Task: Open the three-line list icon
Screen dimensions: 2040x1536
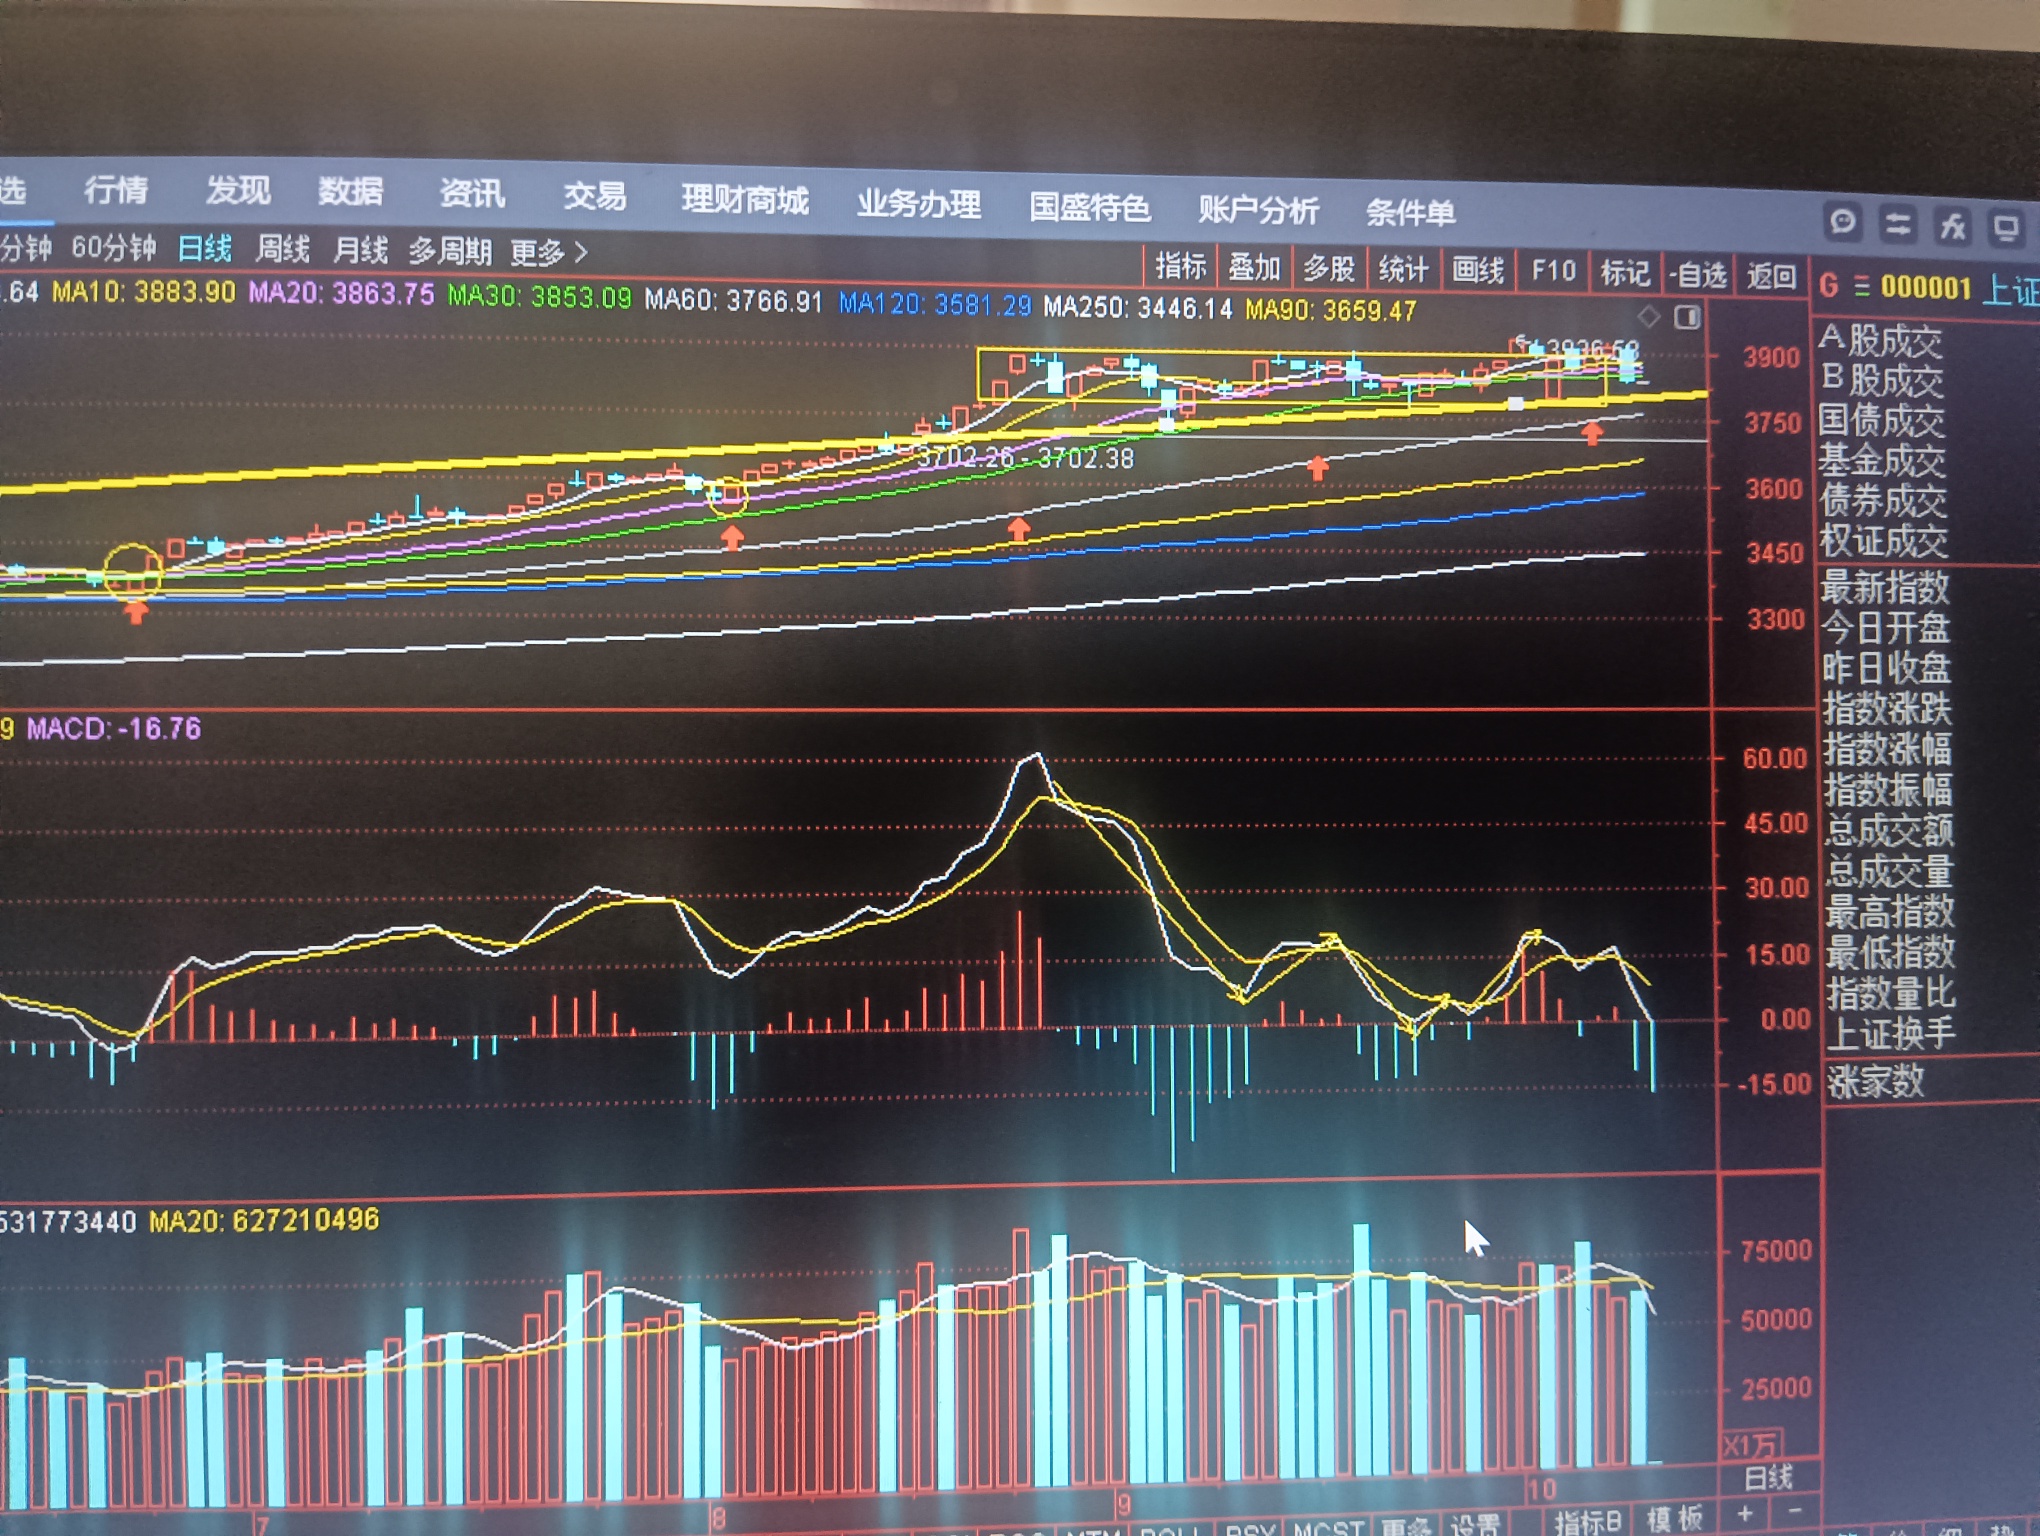Action: coord(1861,288)
